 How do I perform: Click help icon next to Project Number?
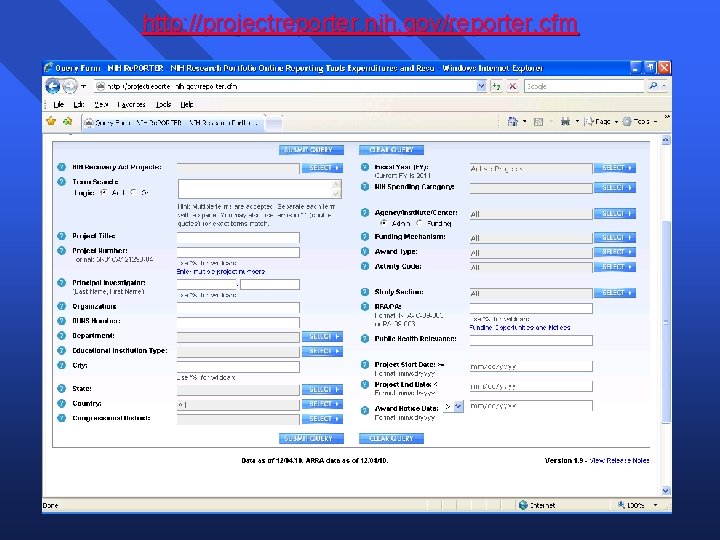point(62,251)
